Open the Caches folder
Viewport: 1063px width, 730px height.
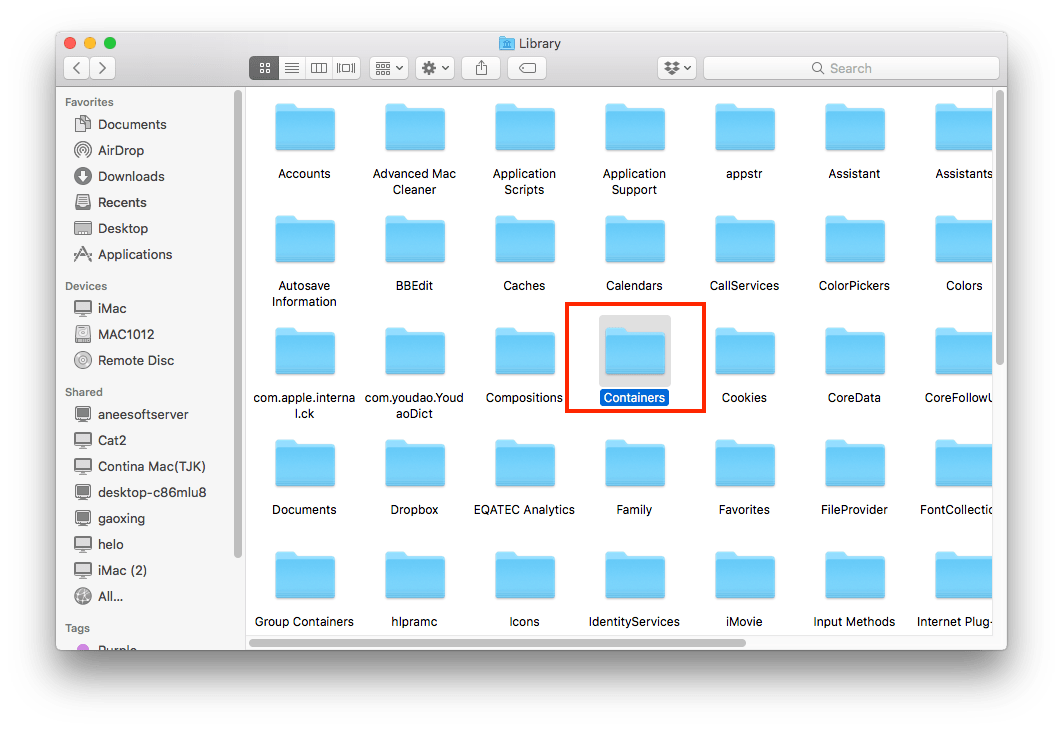coord(524,240)
